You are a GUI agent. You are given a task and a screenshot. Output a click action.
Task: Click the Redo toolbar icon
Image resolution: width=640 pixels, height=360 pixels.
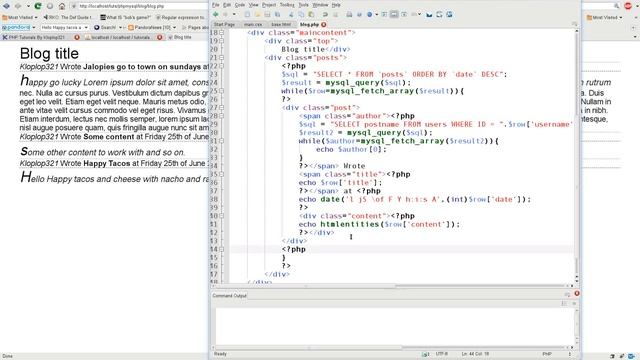(x=335, y=14)
